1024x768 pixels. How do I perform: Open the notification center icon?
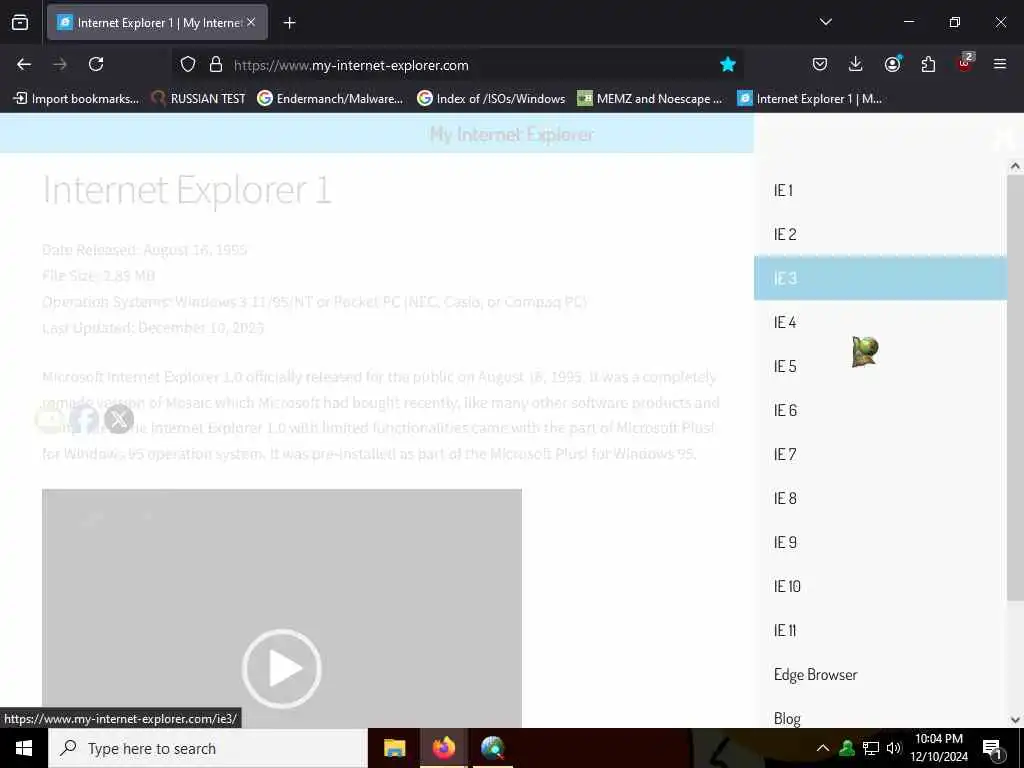(992, 749)
